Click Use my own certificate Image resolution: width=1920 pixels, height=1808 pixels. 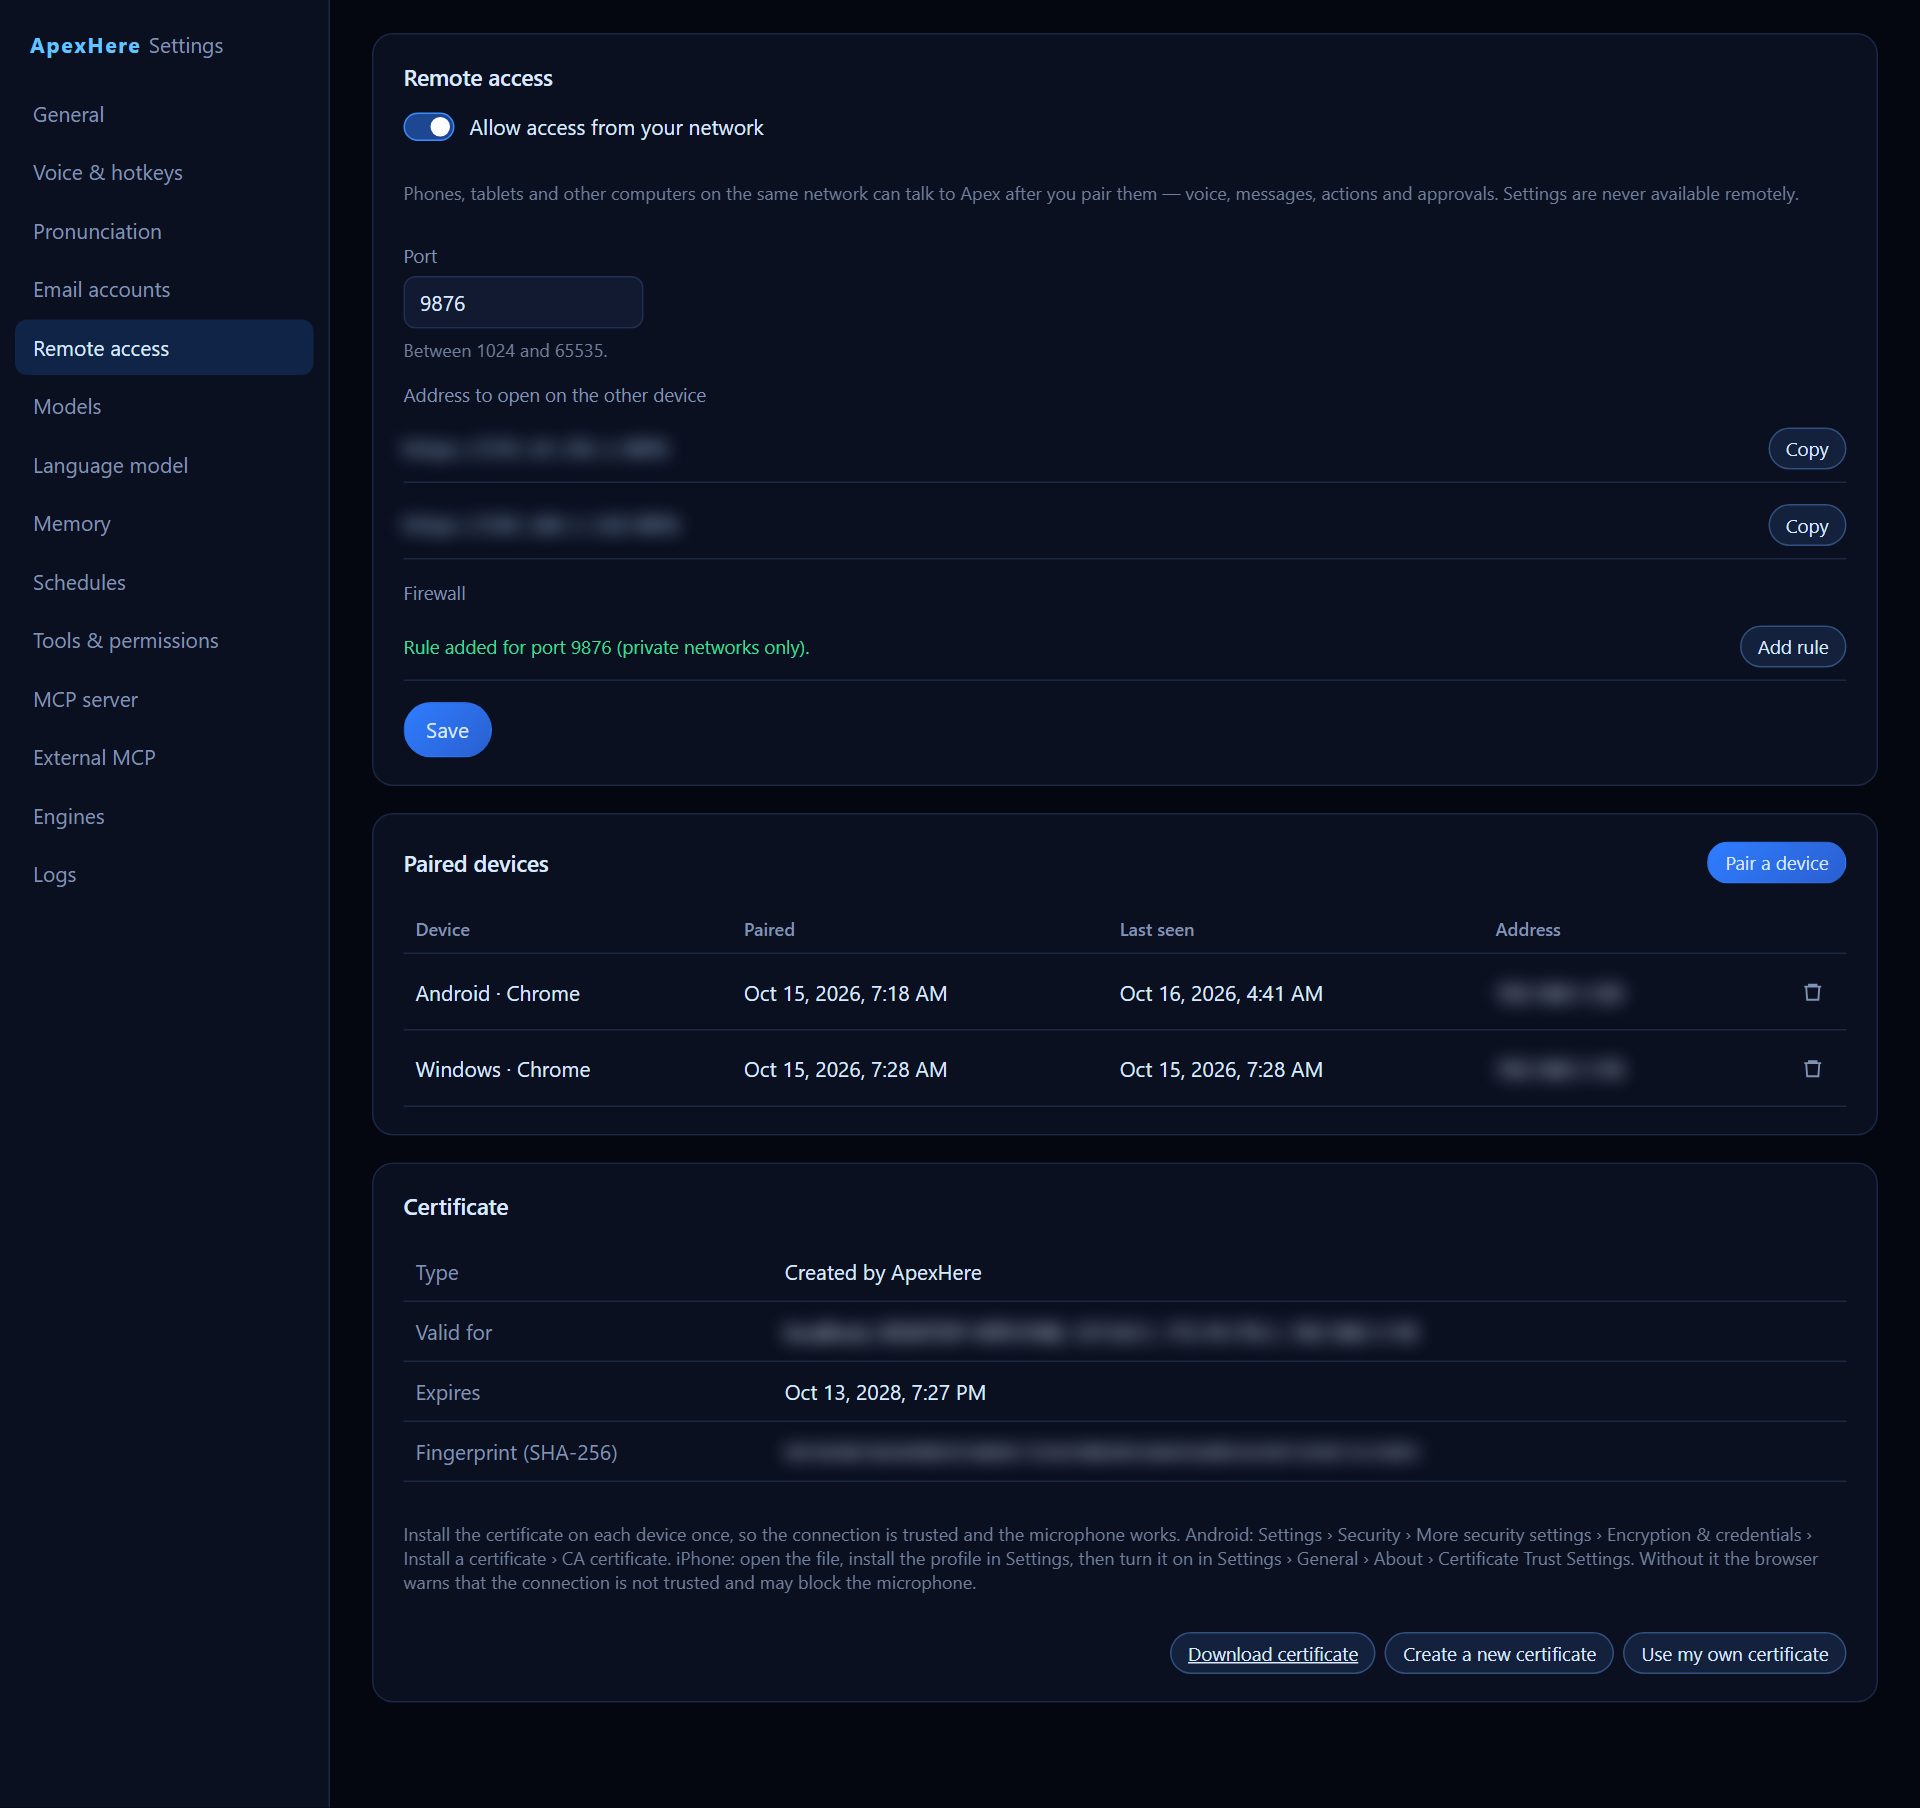tap(1734, 1654)
